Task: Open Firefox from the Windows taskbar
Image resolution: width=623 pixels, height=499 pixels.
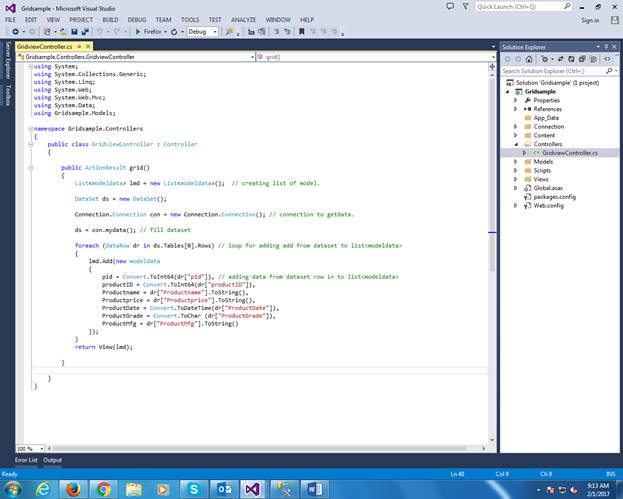Action: click(73, 487)
